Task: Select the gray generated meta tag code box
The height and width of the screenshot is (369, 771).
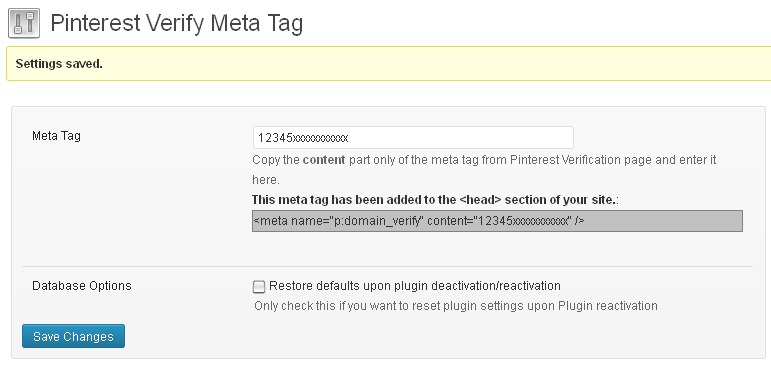Action: [x=497, y=221]
